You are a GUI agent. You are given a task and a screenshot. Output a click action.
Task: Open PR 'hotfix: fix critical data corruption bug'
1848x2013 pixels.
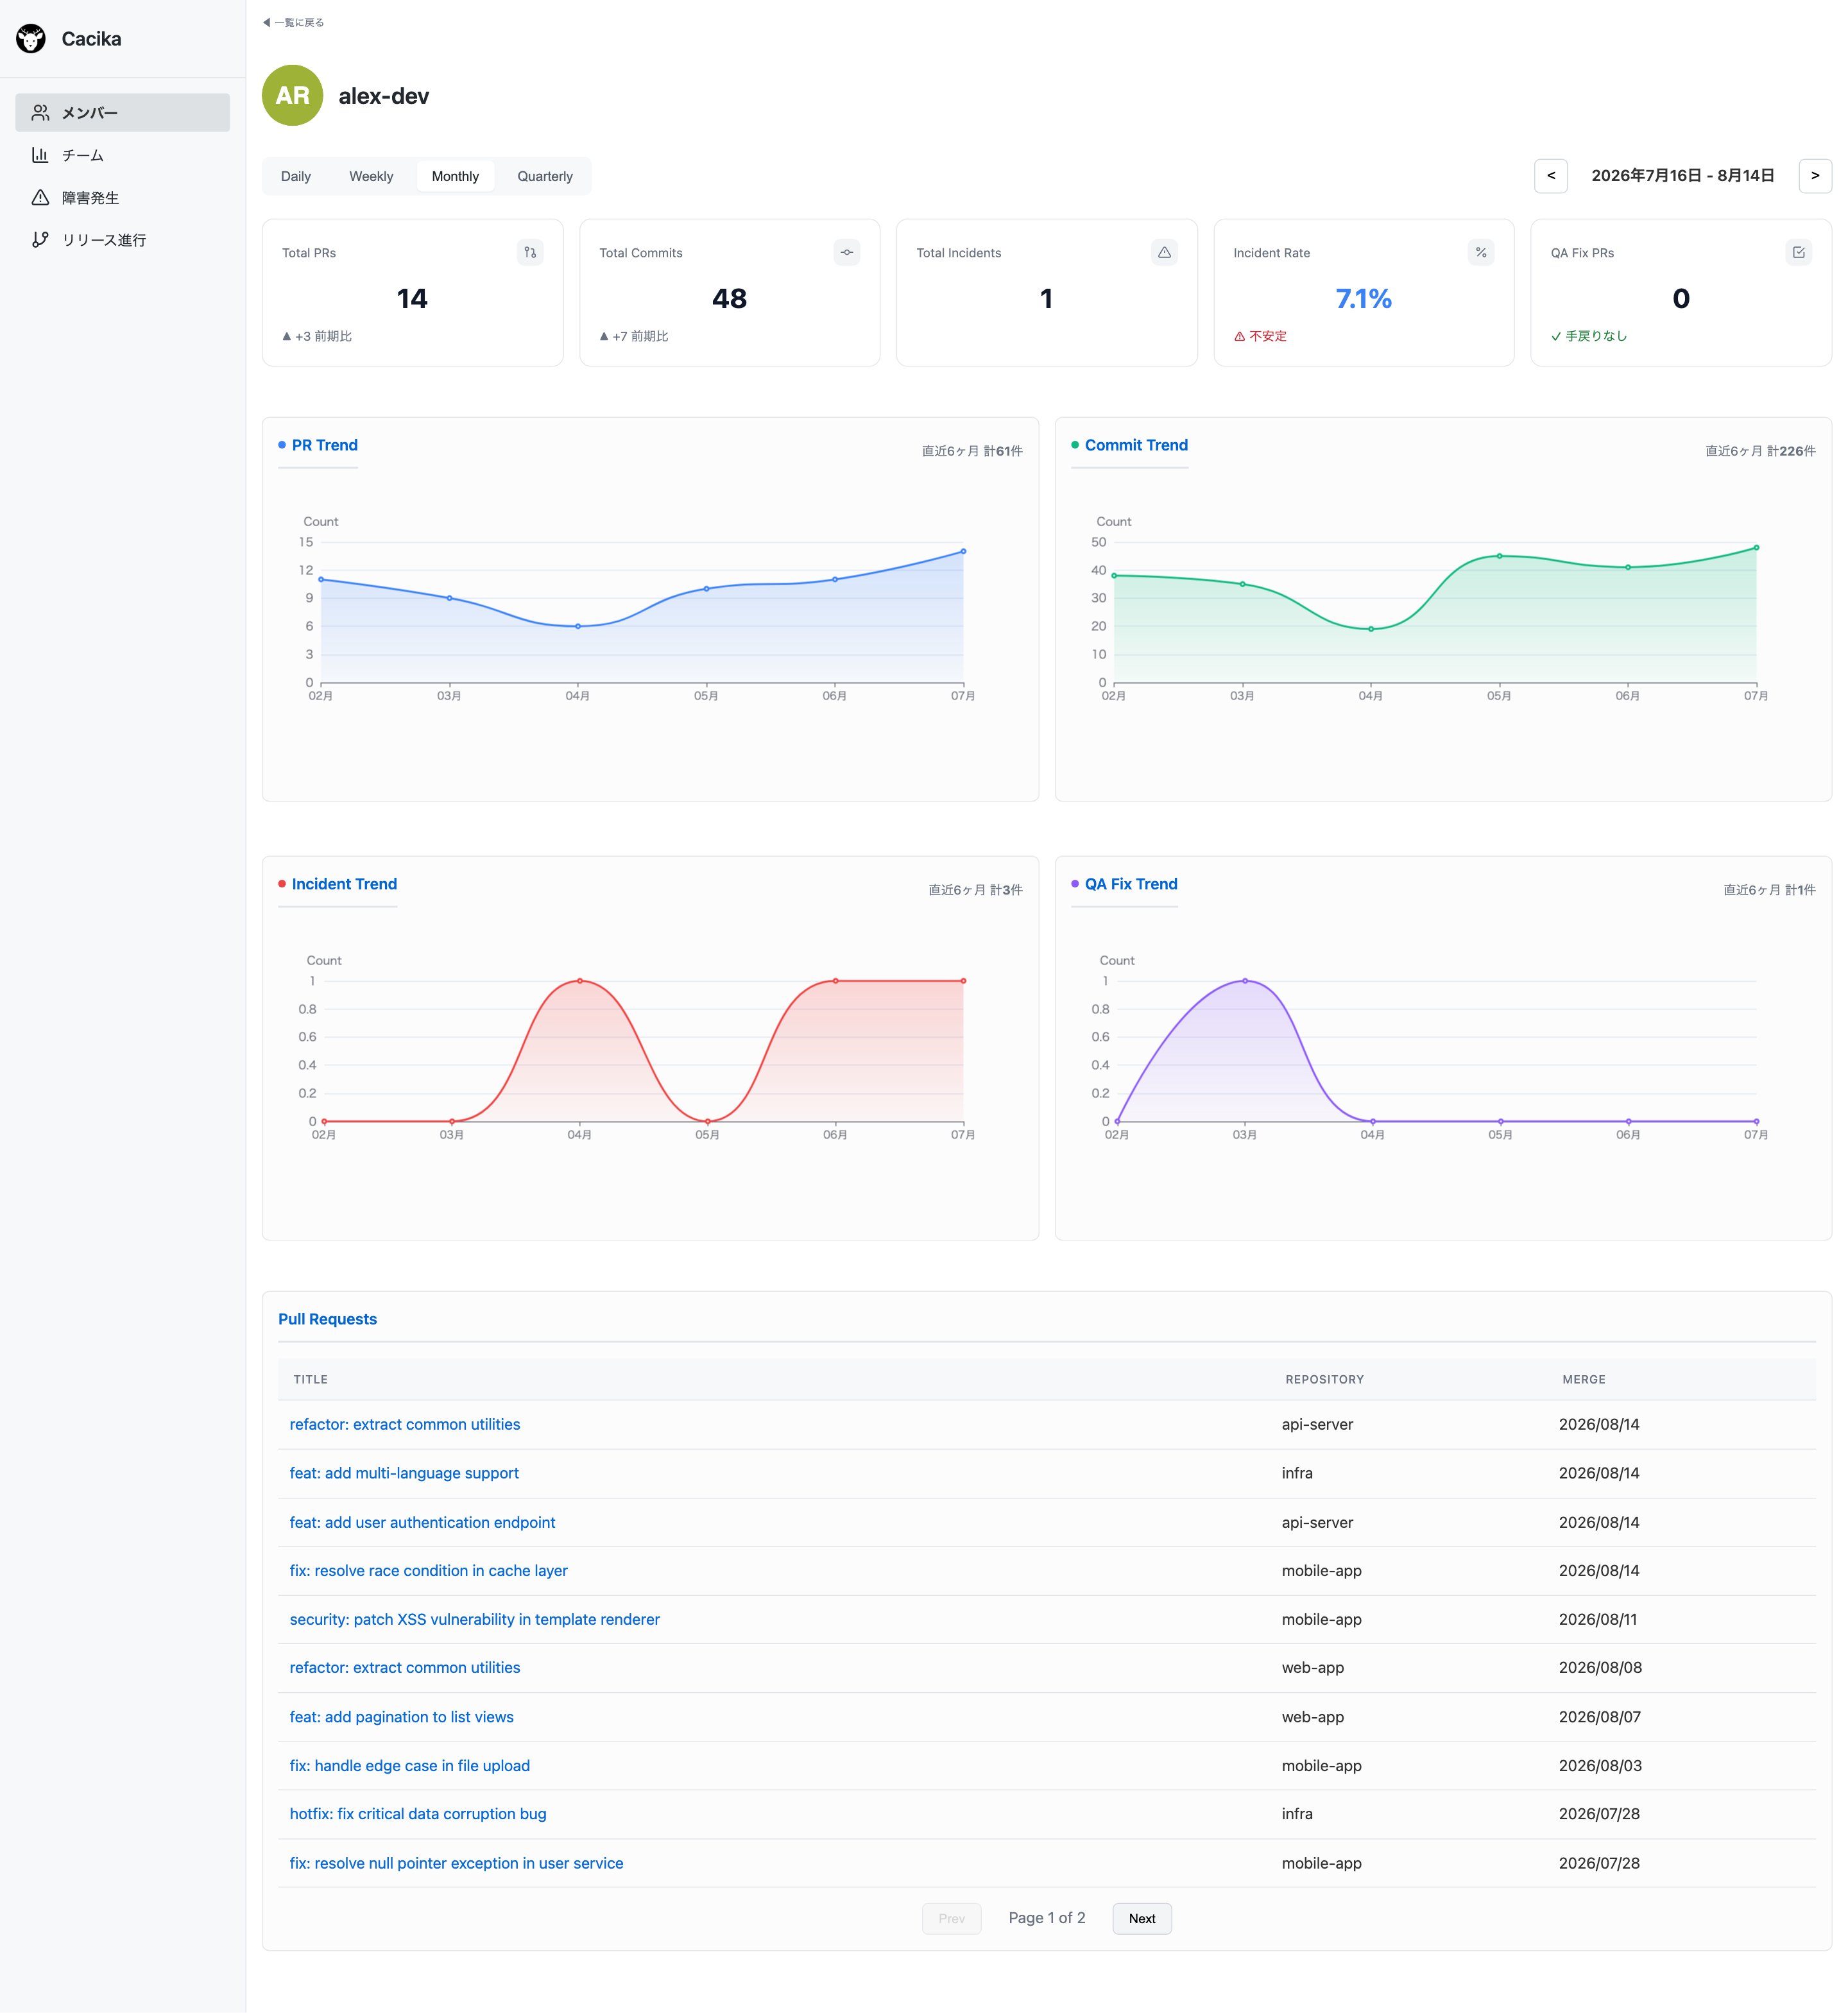[418, 1814]
